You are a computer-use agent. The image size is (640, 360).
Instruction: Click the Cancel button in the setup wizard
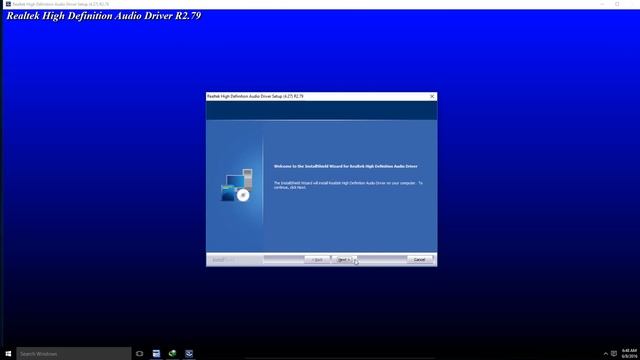click(420, 260)
